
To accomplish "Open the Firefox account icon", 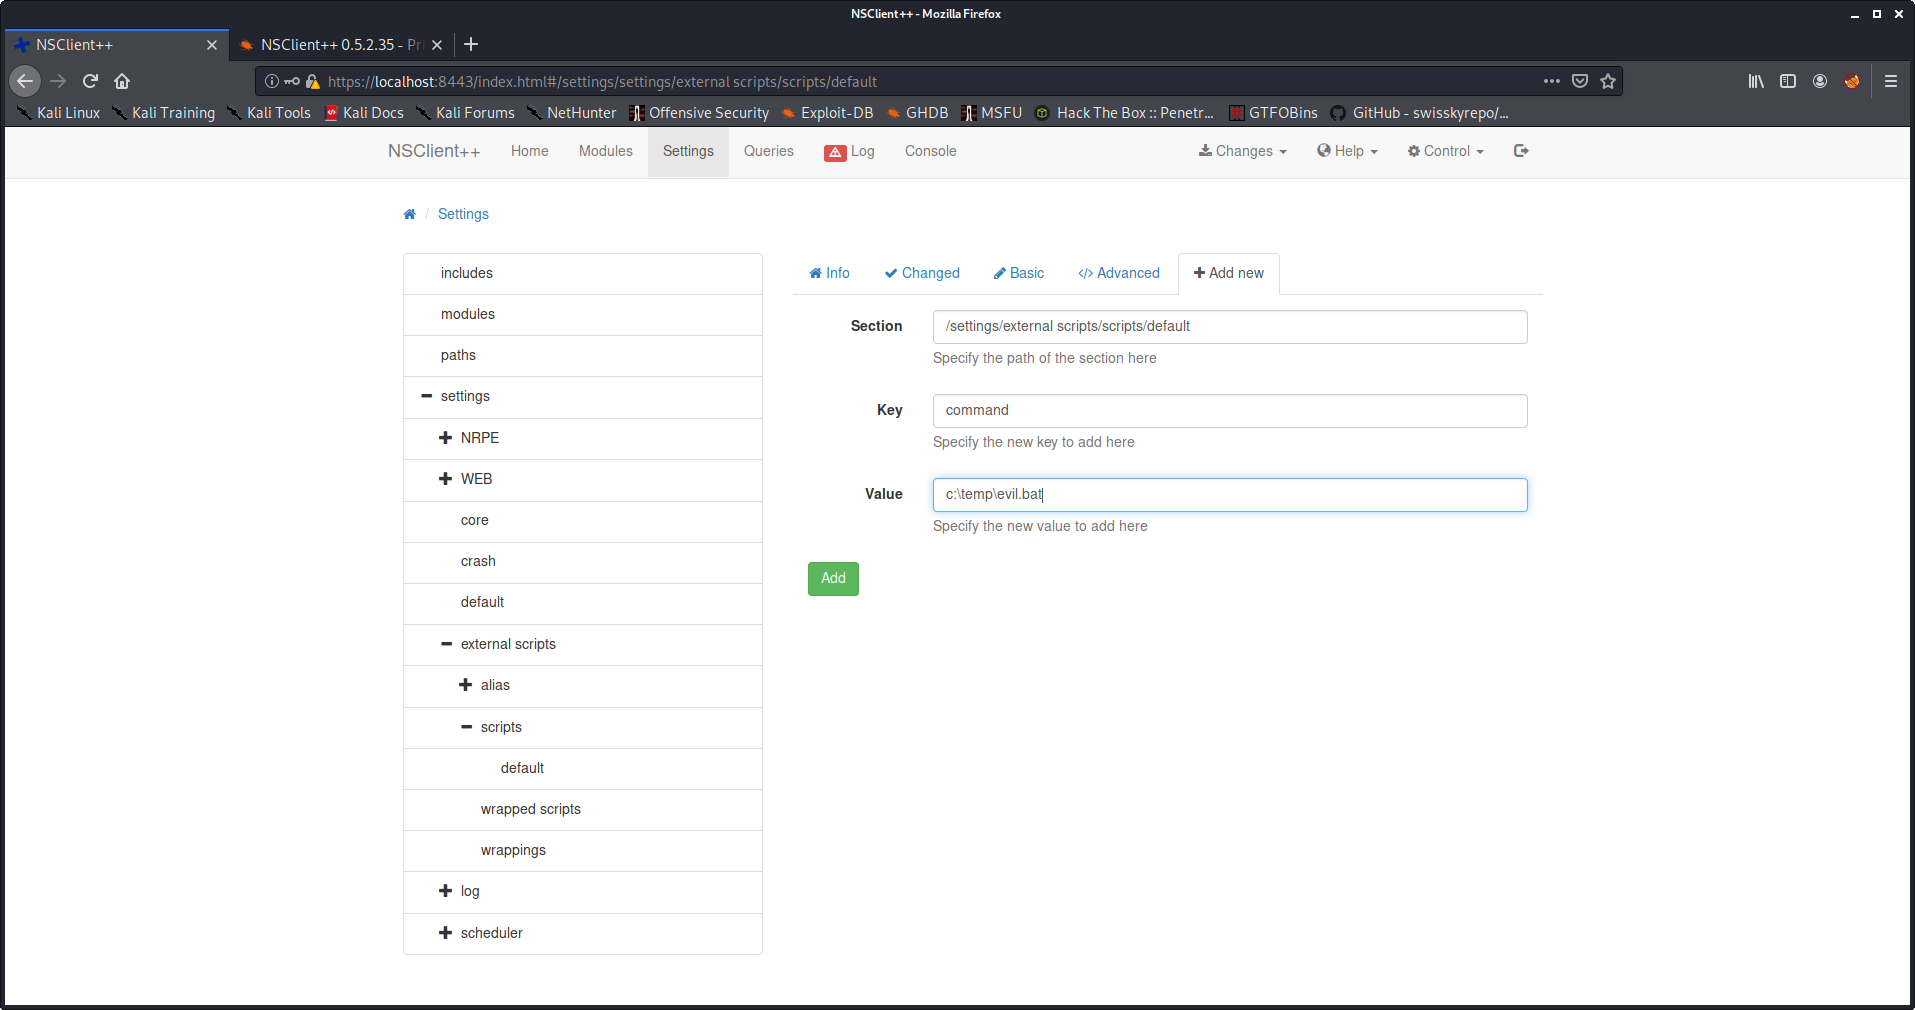I will [x=1820, y=81].
